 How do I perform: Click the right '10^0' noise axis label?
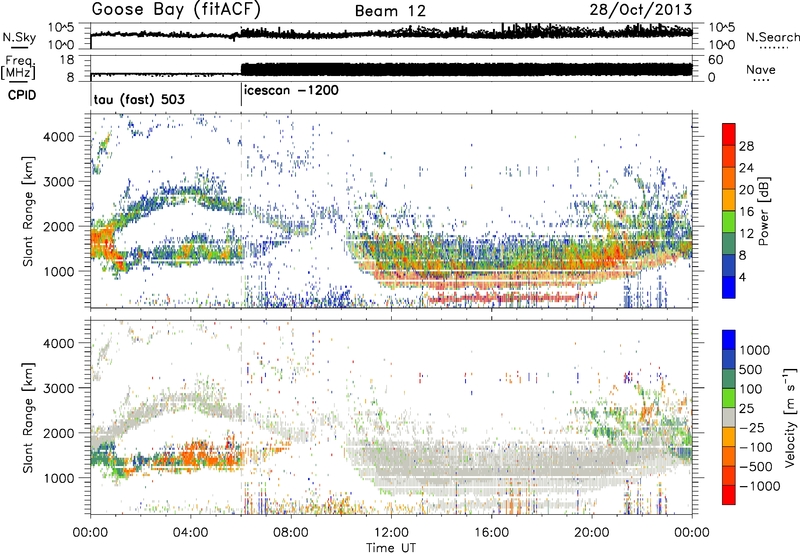coord(721,45)
